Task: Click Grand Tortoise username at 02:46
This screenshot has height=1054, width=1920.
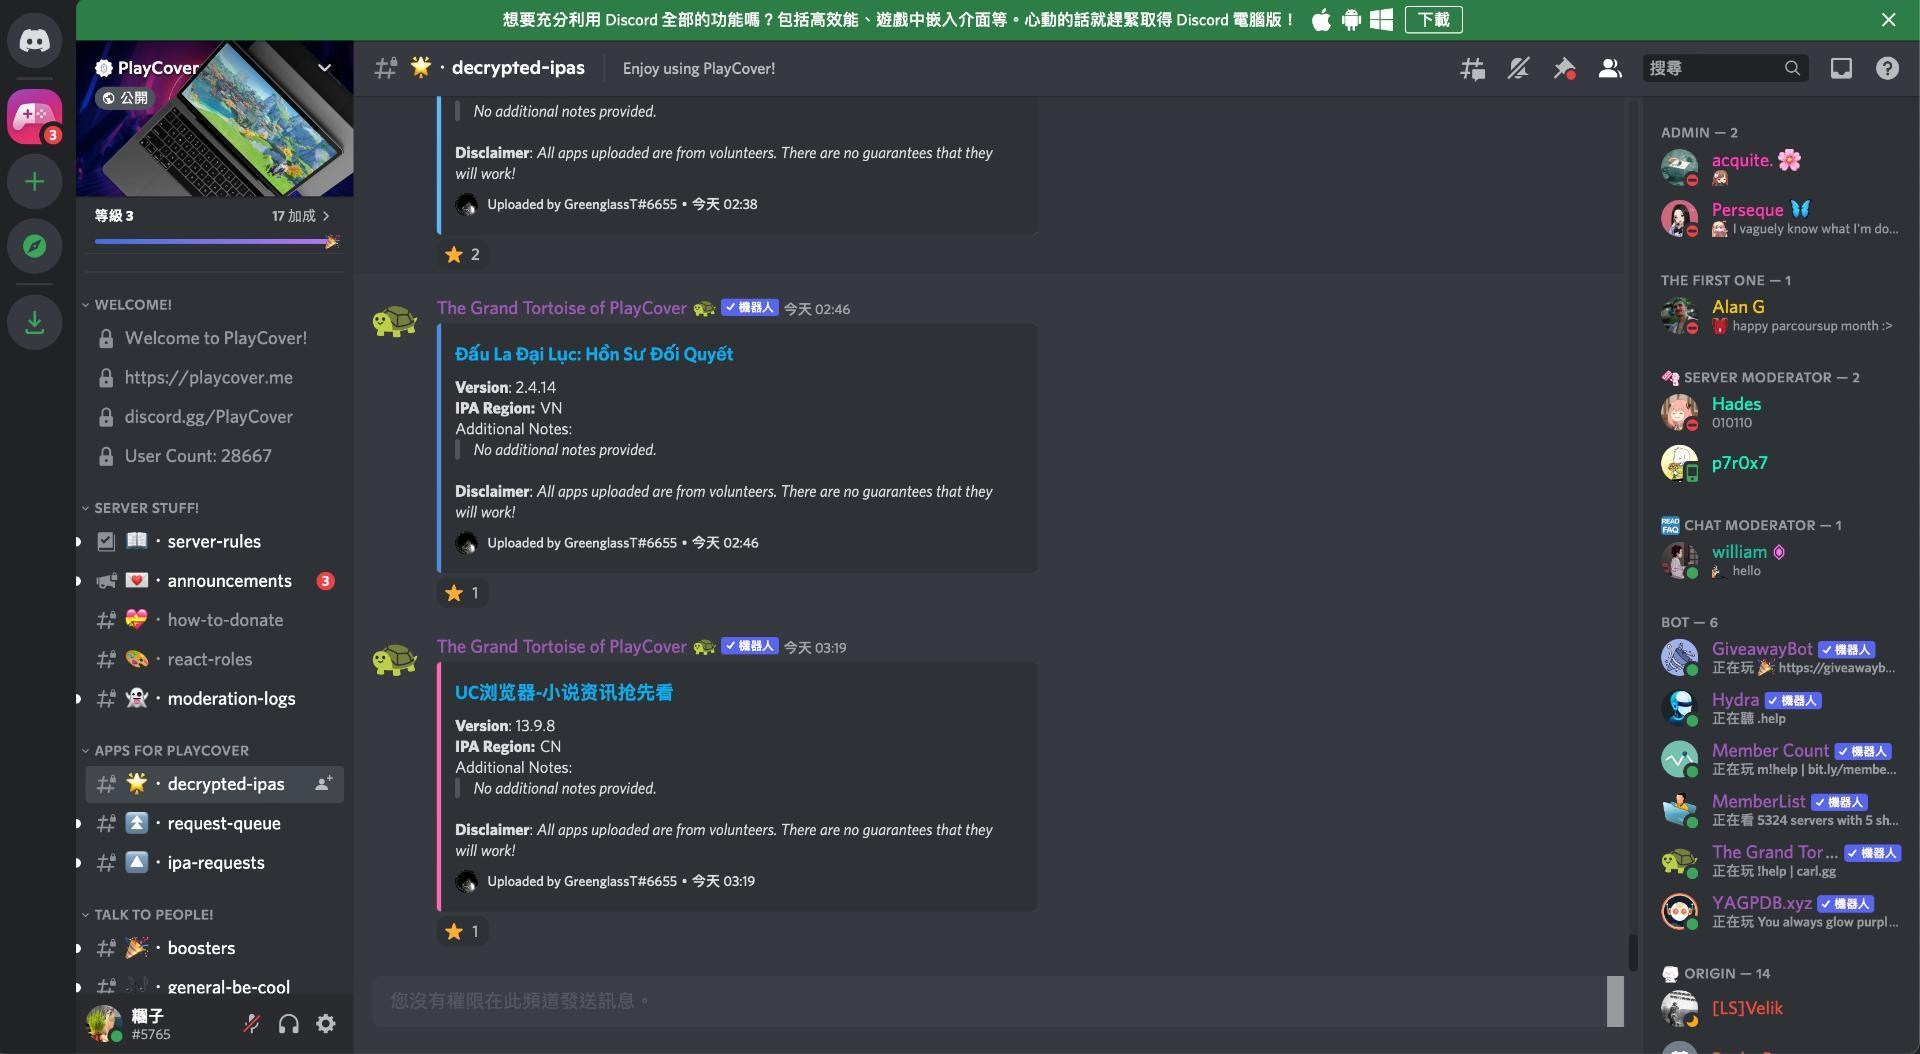Action: (562, 308)
